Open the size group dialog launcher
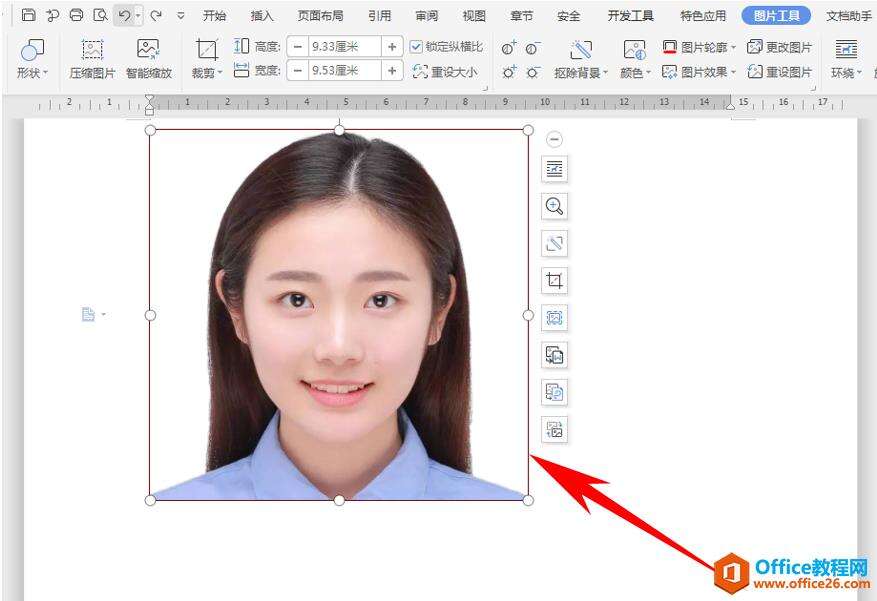Viewport: 877px width, 601px height. pos(485,88)
